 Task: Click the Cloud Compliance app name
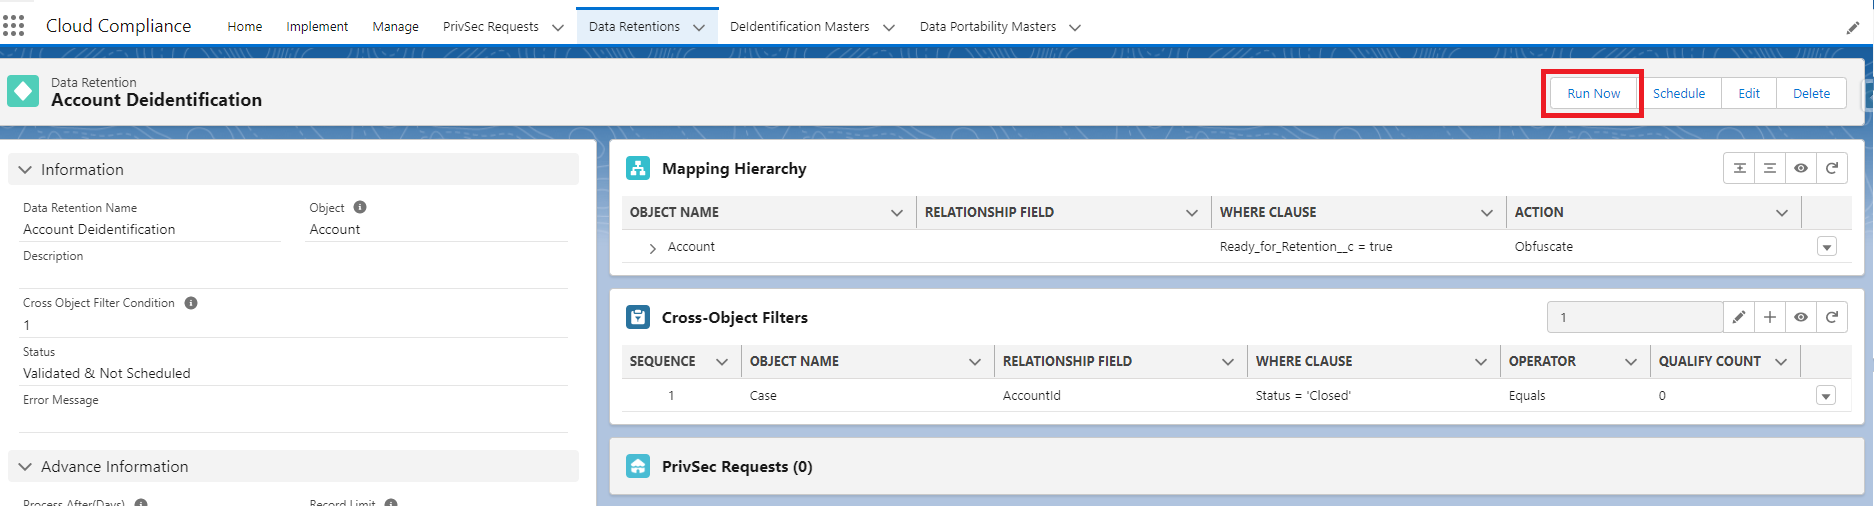click(x=118, y=26)
